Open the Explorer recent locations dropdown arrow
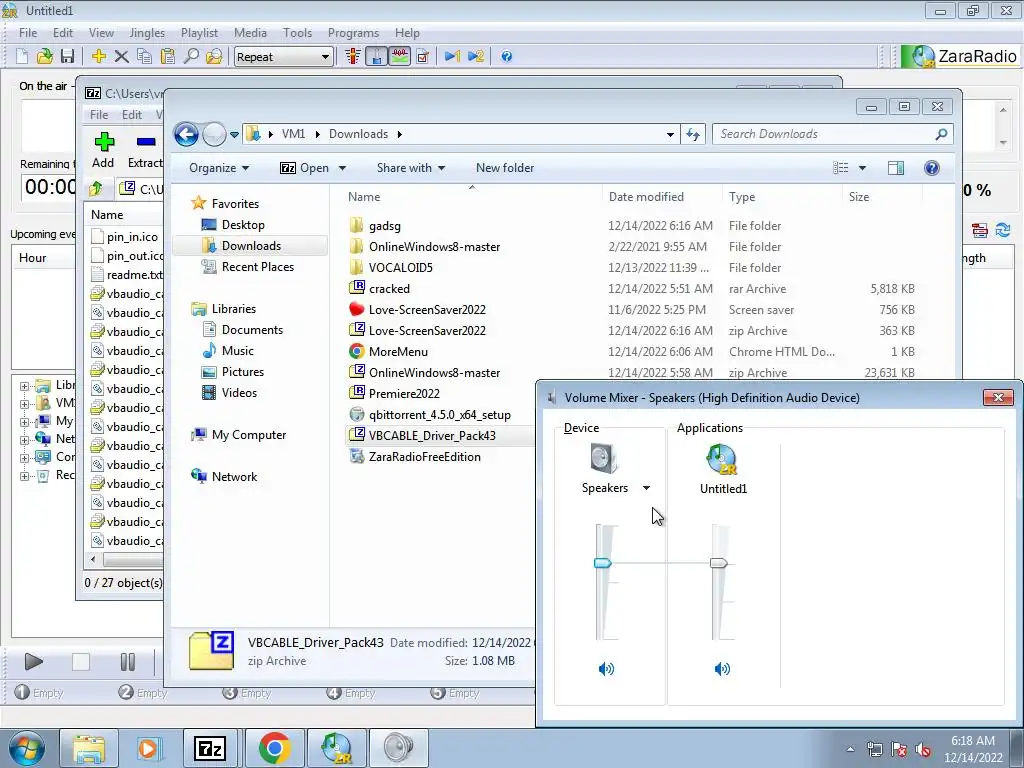The height and width of the screenshot is (768, 1024). 234,135
